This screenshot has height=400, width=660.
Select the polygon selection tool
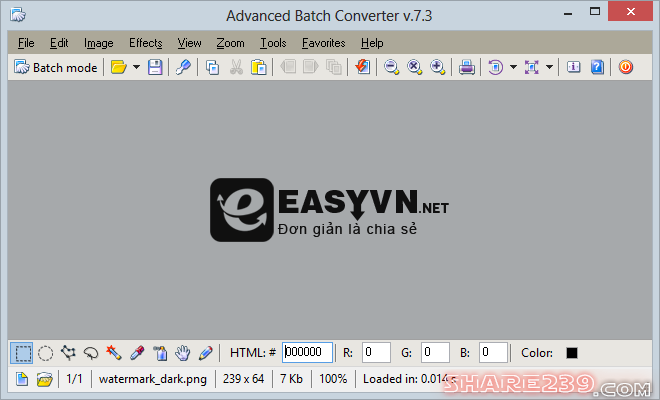[x=68, y=353]
